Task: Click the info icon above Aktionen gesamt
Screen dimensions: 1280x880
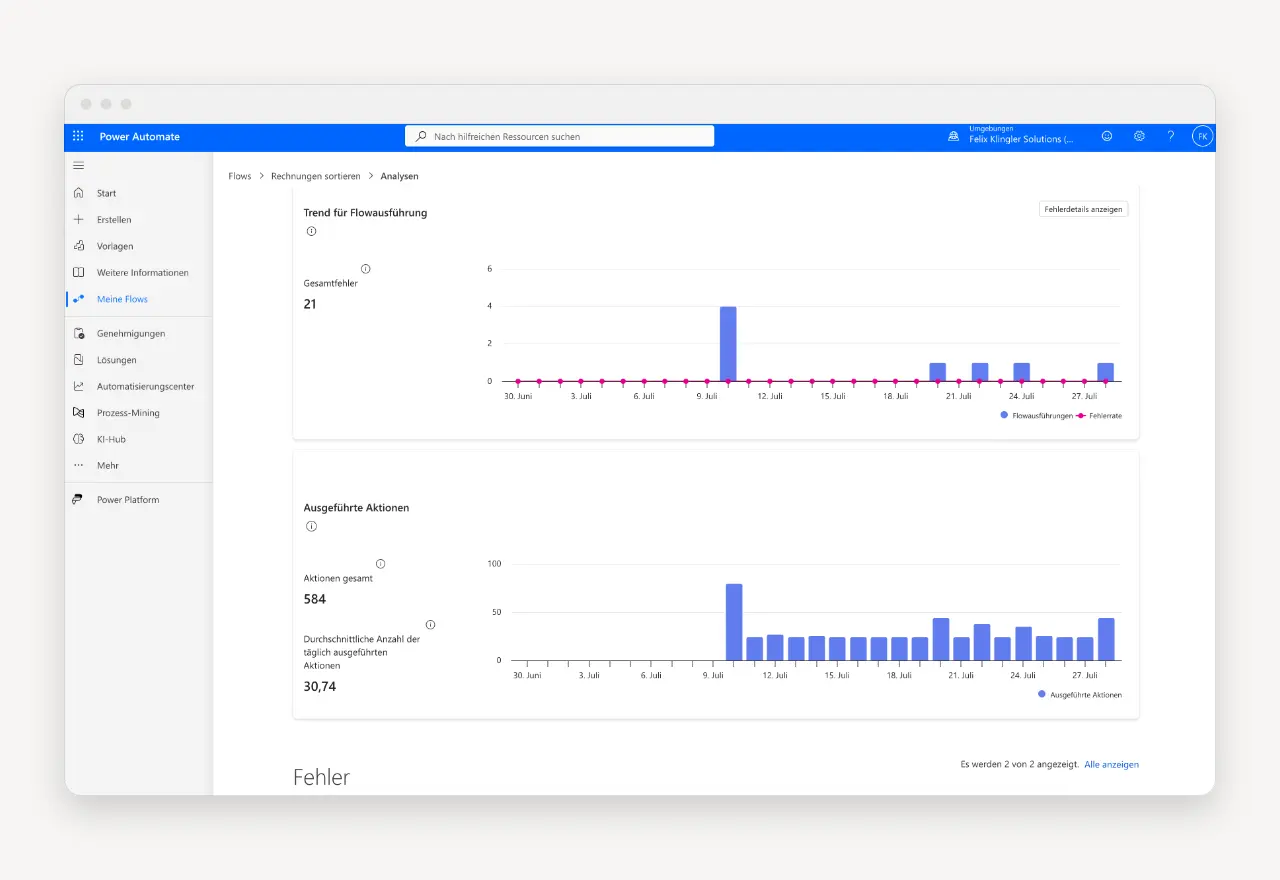Action: point(380,564)
